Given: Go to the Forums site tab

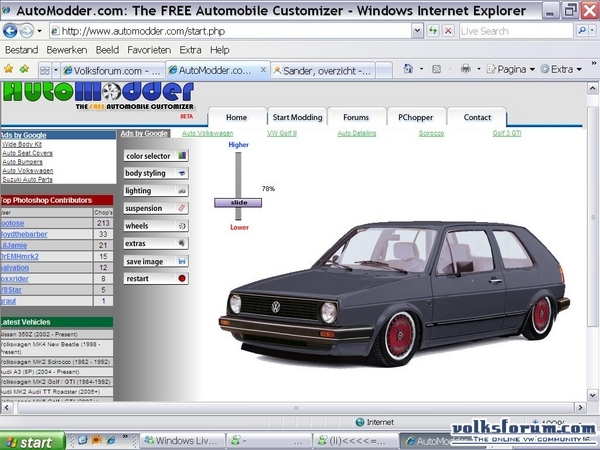Looking at the screenshot, I should (x=356, y=117).
